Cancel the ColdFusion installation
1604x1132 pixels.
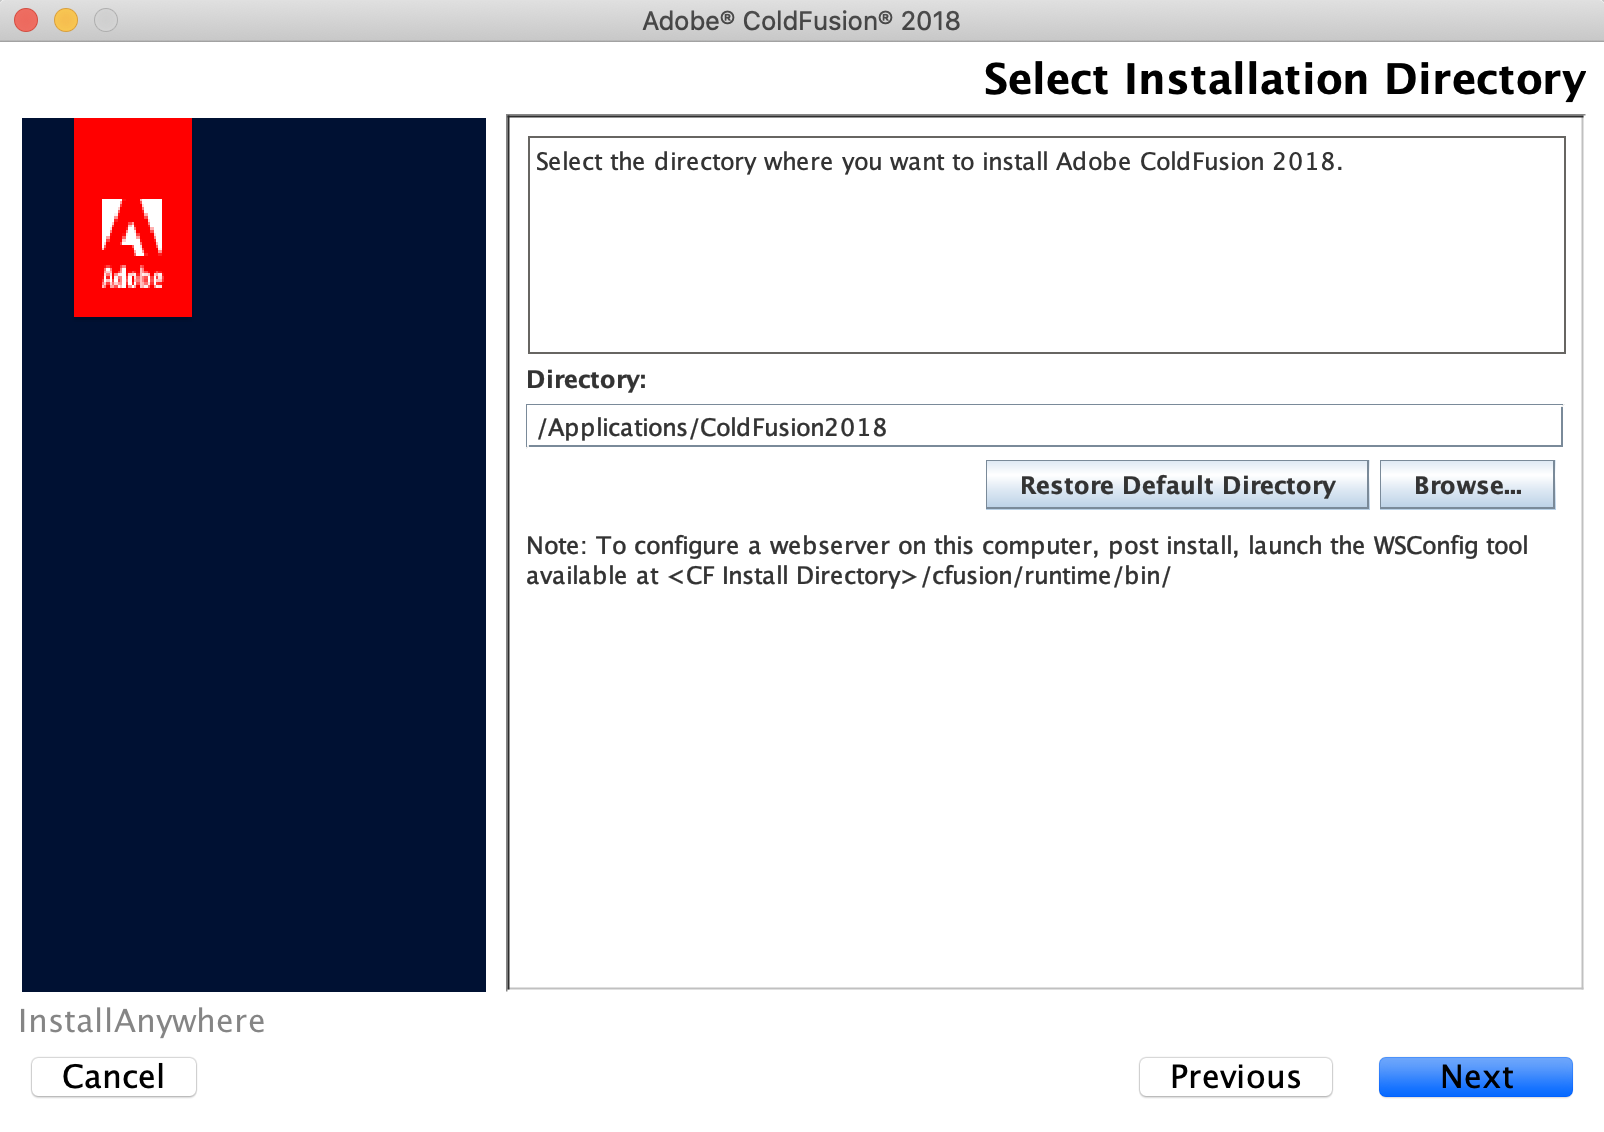click(x=113, y=1077)
